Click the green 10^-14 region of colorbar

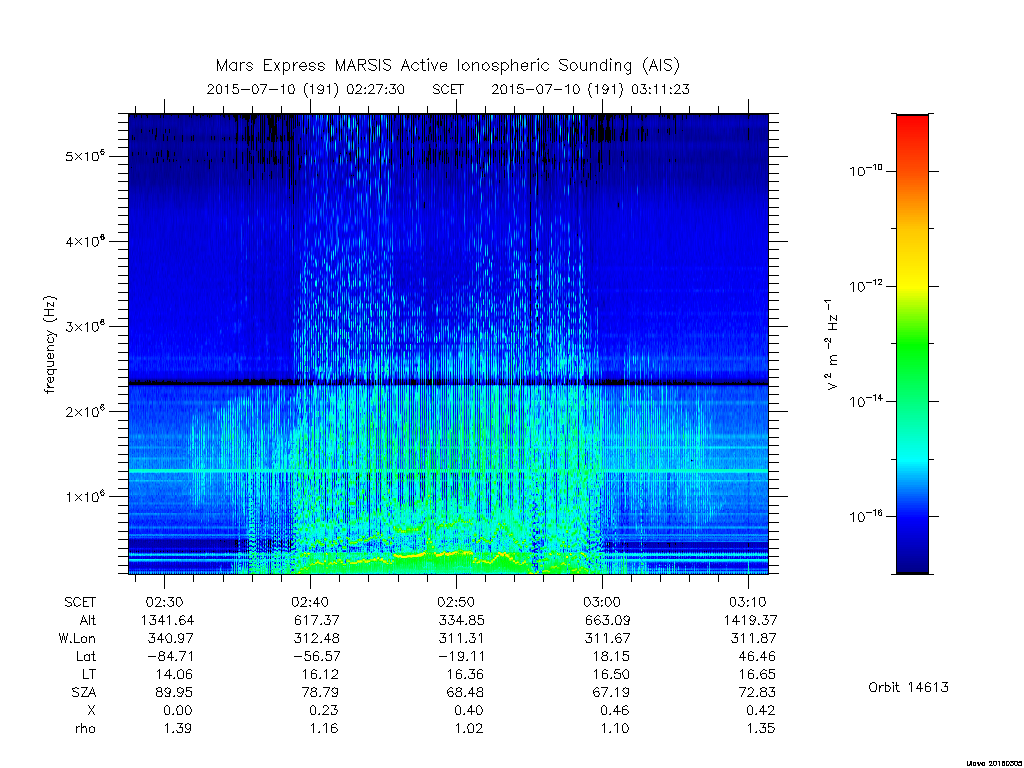coord(912,401)
